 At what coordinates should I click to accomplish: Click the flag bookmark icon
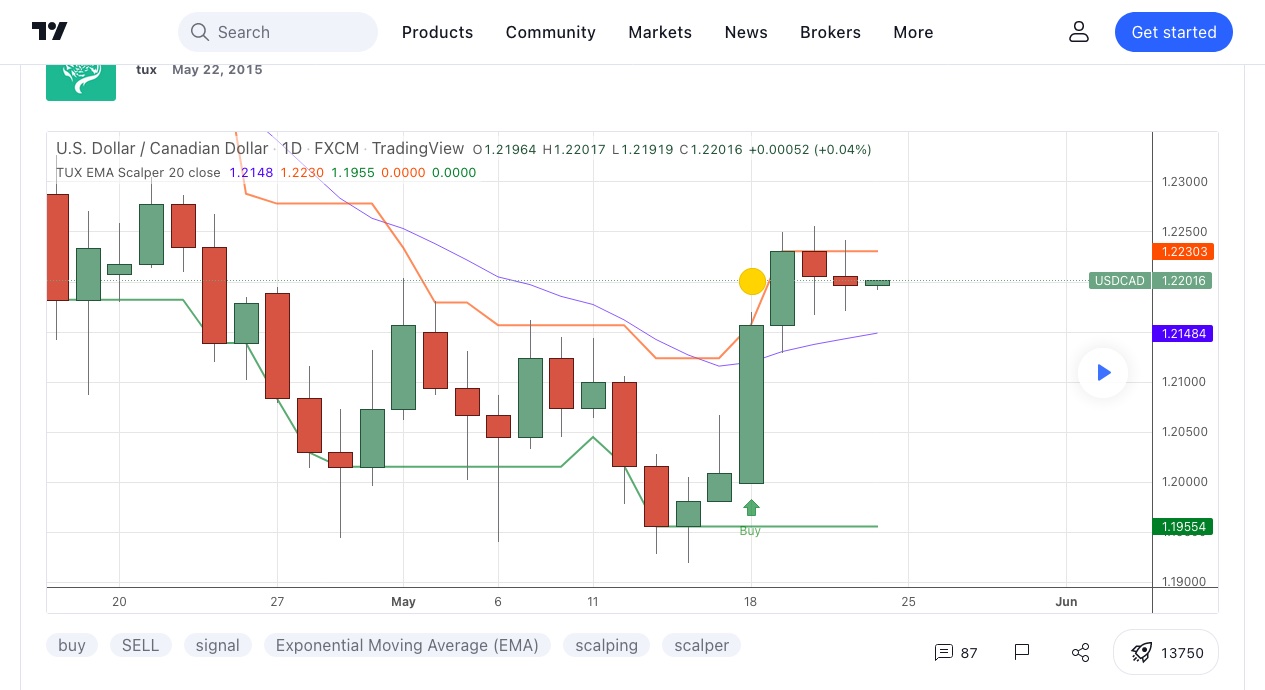coord(1021,653)
